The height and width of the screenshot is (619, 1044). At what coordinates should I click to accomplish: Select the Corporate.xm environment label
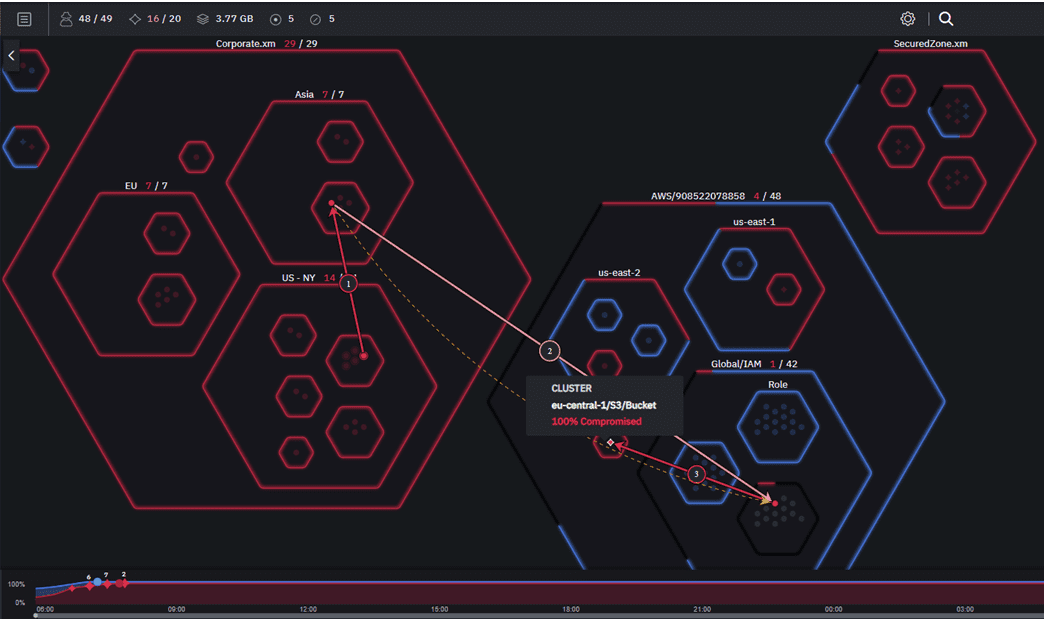point(244,44)
